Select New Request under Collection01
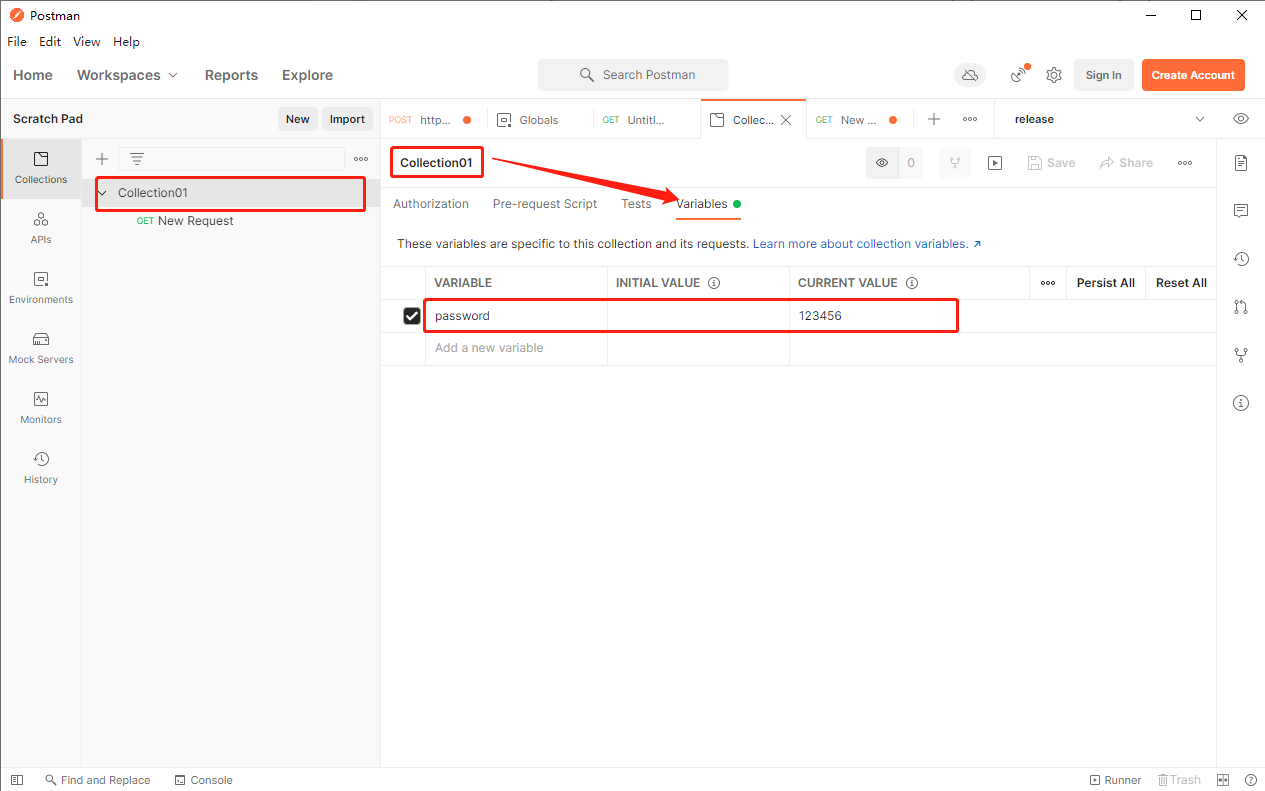1265x791 pixels. click(195, 221)
